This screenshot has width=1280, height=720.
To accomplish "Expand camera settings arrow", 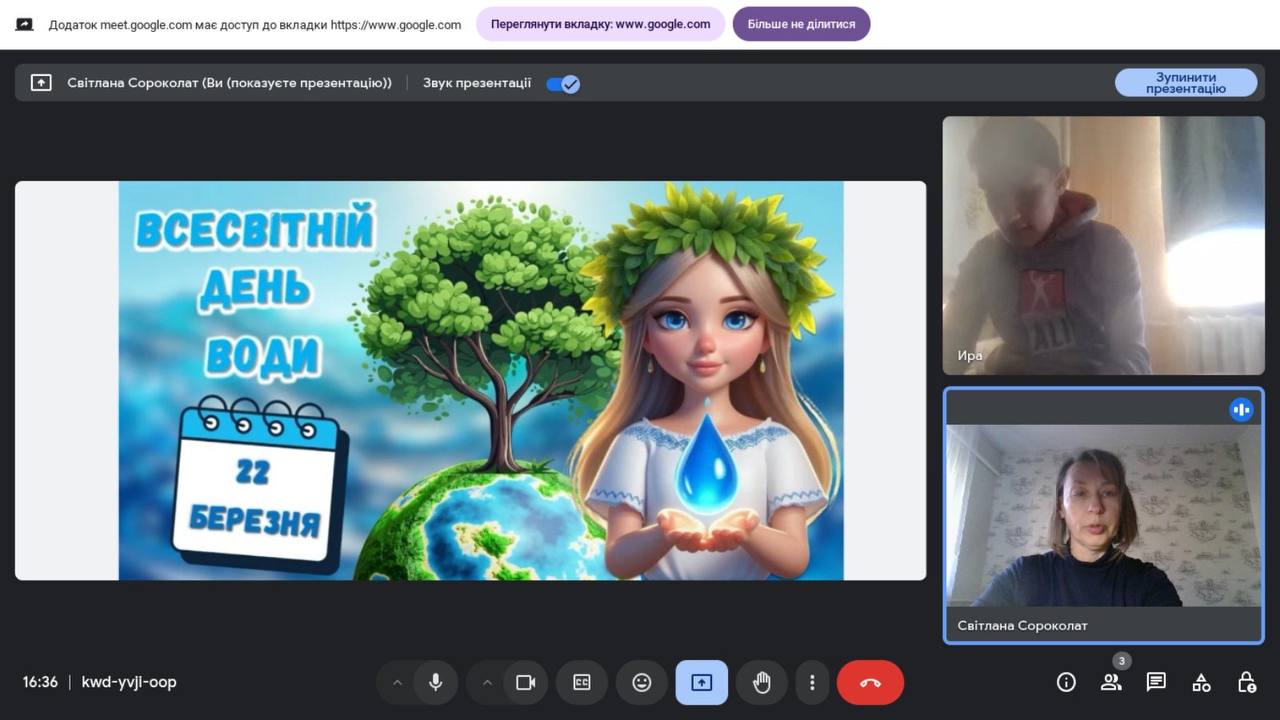I will coord(487,682).
